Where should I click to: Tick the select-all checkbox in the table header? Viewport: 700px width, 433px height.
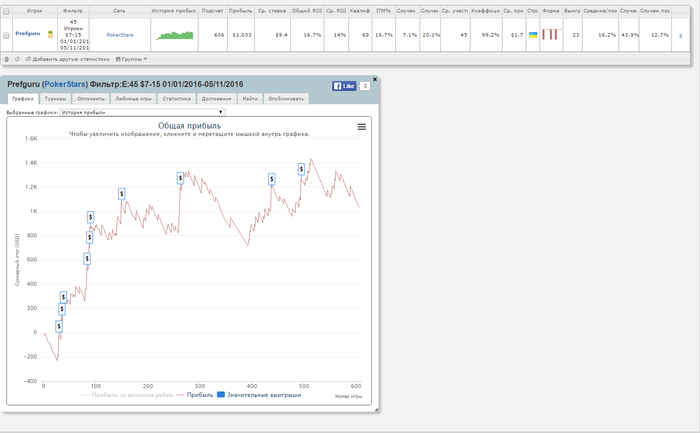(6, 11)
